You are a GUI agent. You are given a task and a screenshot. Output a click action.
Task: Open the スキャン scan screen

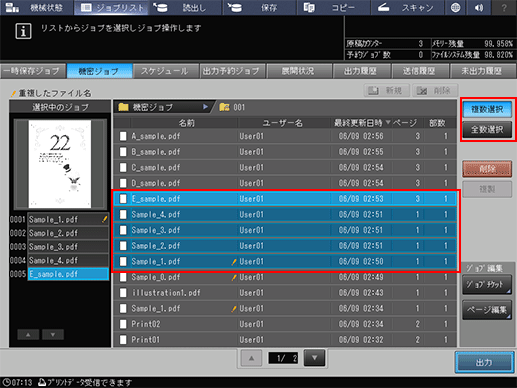point(407,7)
